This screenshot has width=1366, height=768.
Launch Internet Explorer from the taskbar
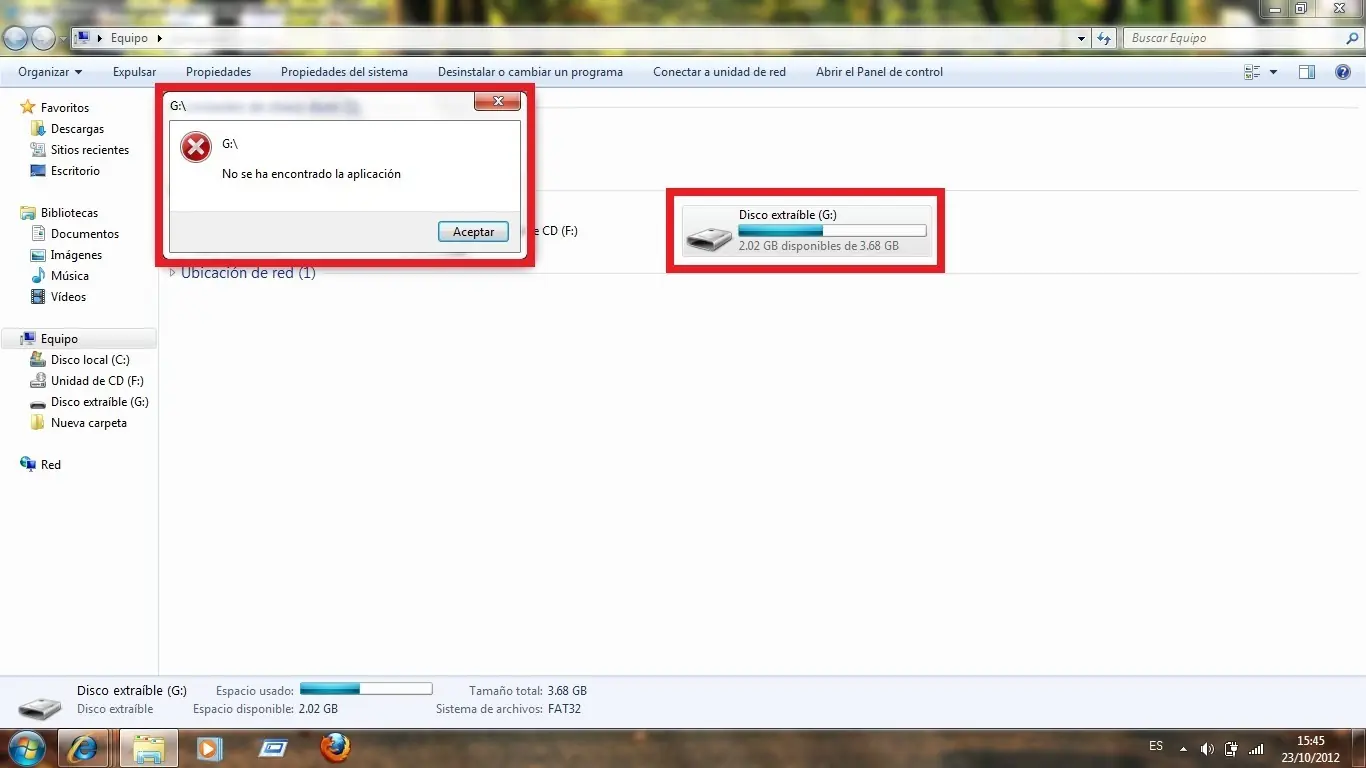pos(85,748)
